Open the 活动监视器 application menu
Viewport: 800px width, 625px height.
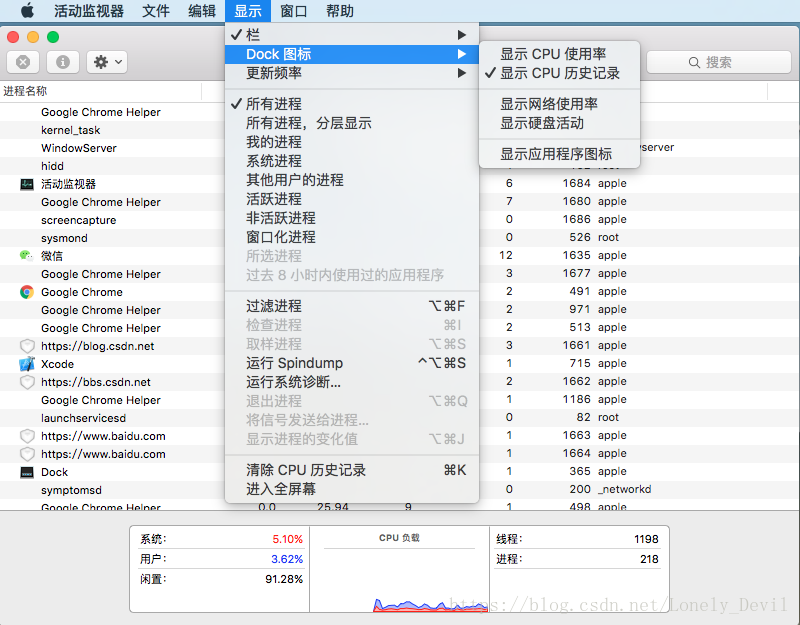click(89, 11)
